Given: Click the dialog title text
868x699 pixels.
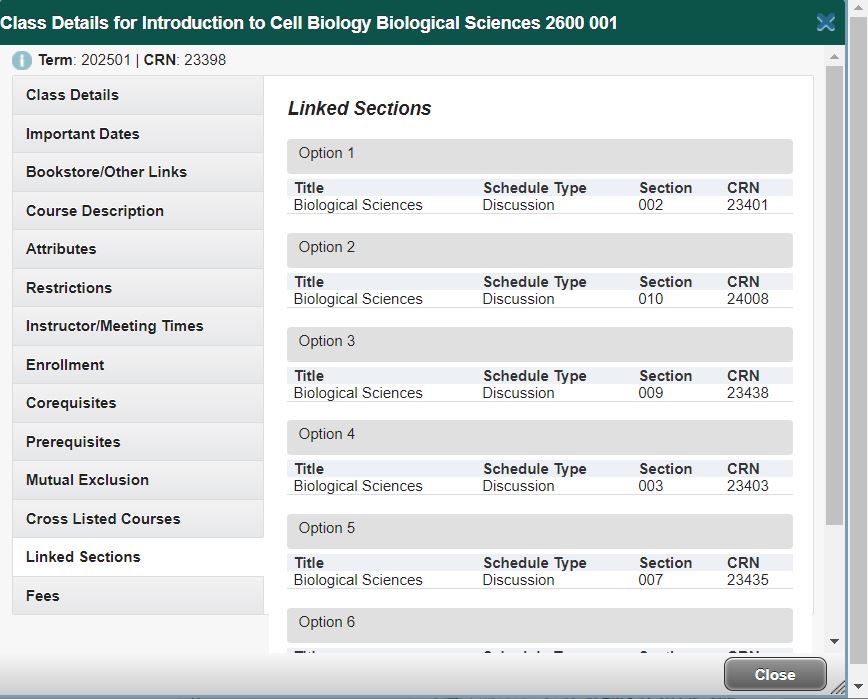Looking at the screenshot, I should [308, 23].
